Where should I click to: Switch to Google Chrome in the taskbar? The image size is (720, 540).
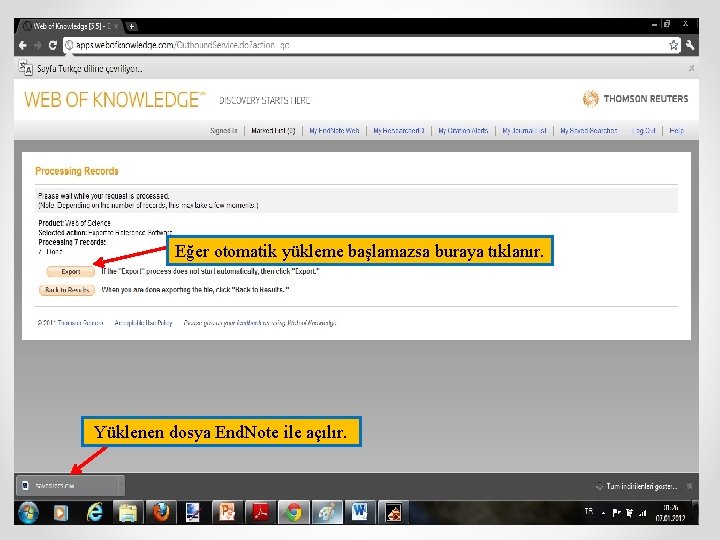coord(293,512)
